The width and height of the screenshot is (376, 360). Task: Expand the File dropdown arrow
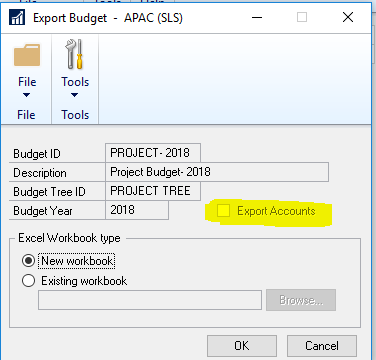27,95
